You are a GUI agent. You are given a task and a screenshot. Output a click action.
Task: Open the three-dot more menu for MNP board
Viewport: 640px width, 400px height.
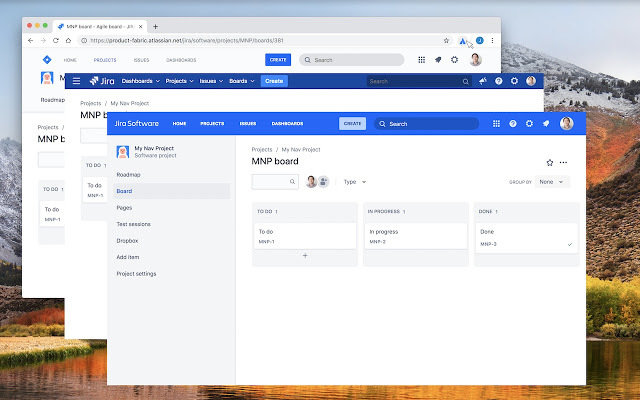(x=563, y=162)
